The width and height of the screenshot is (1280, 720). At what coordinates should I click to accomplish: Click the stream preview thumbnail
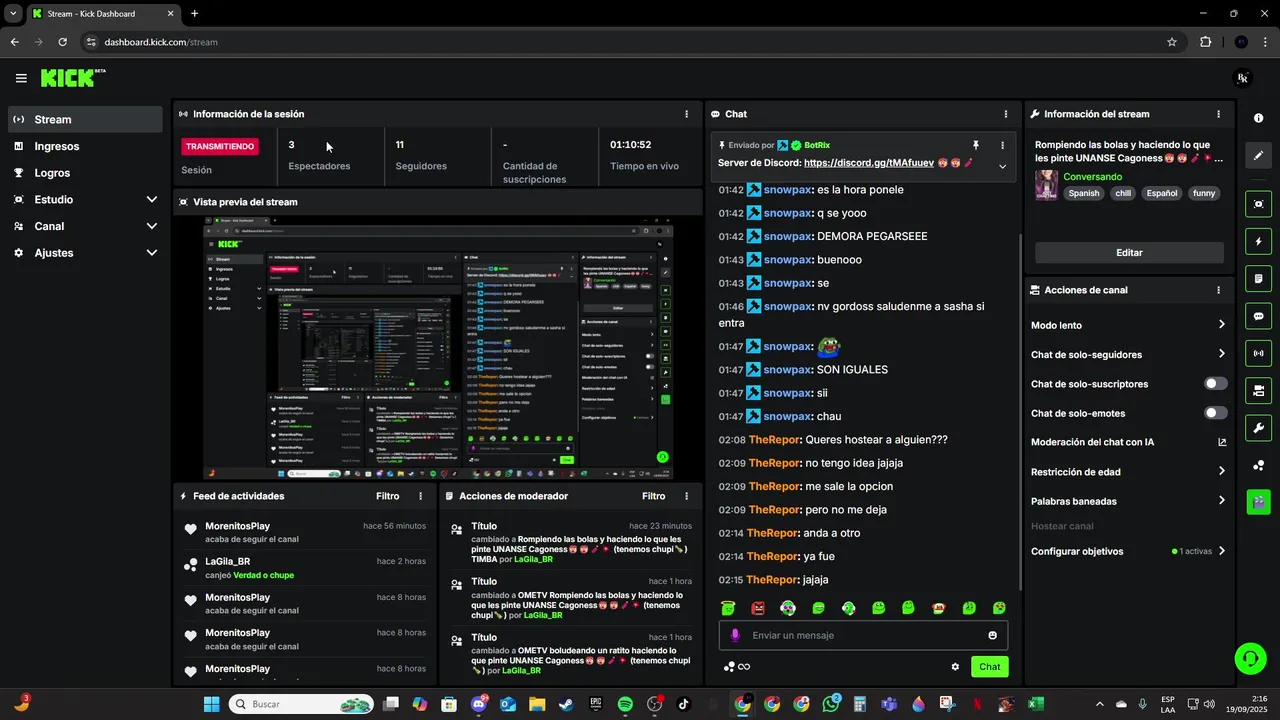(x=438, y=347)
